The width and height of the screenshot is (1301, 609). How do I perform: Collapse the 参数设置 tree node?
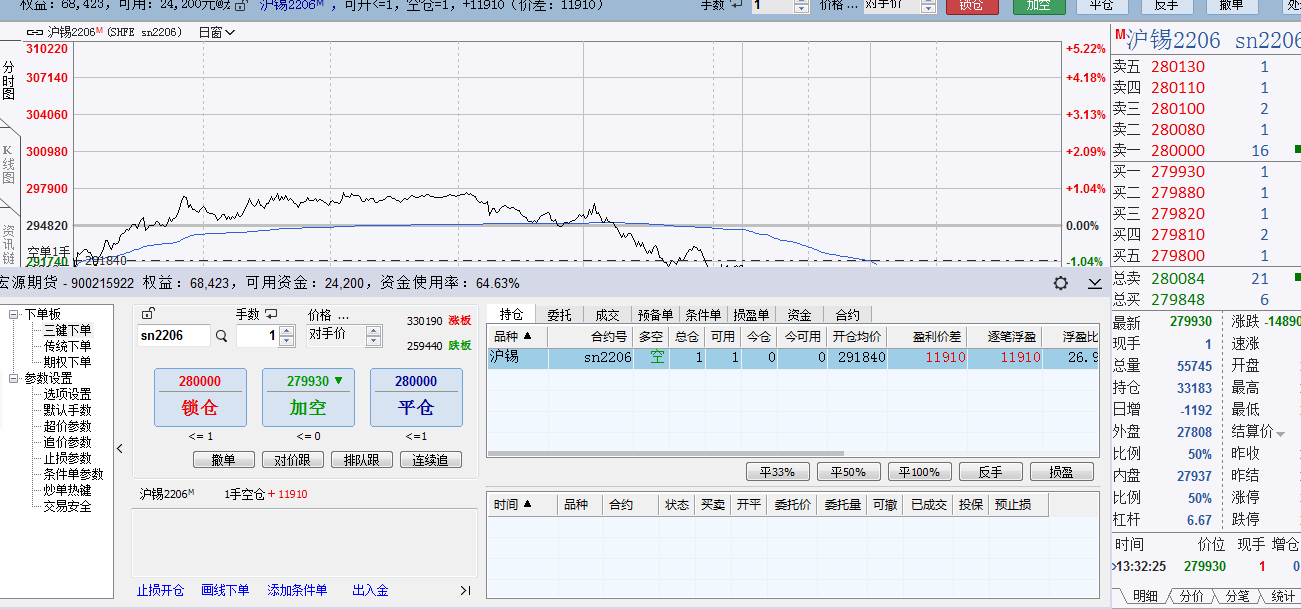click(14, 379)
